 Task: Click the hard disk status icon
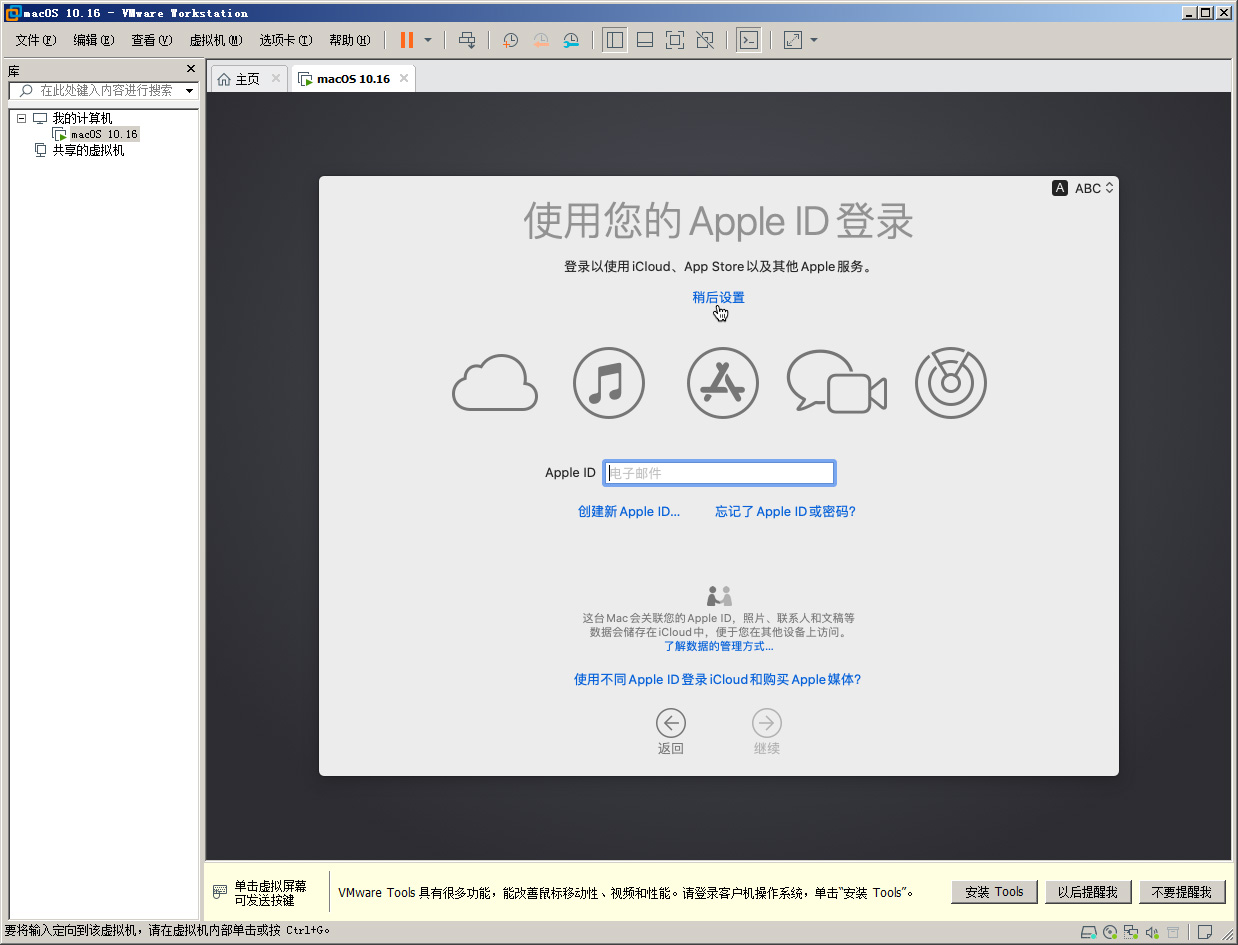(x=1089, y=932)
